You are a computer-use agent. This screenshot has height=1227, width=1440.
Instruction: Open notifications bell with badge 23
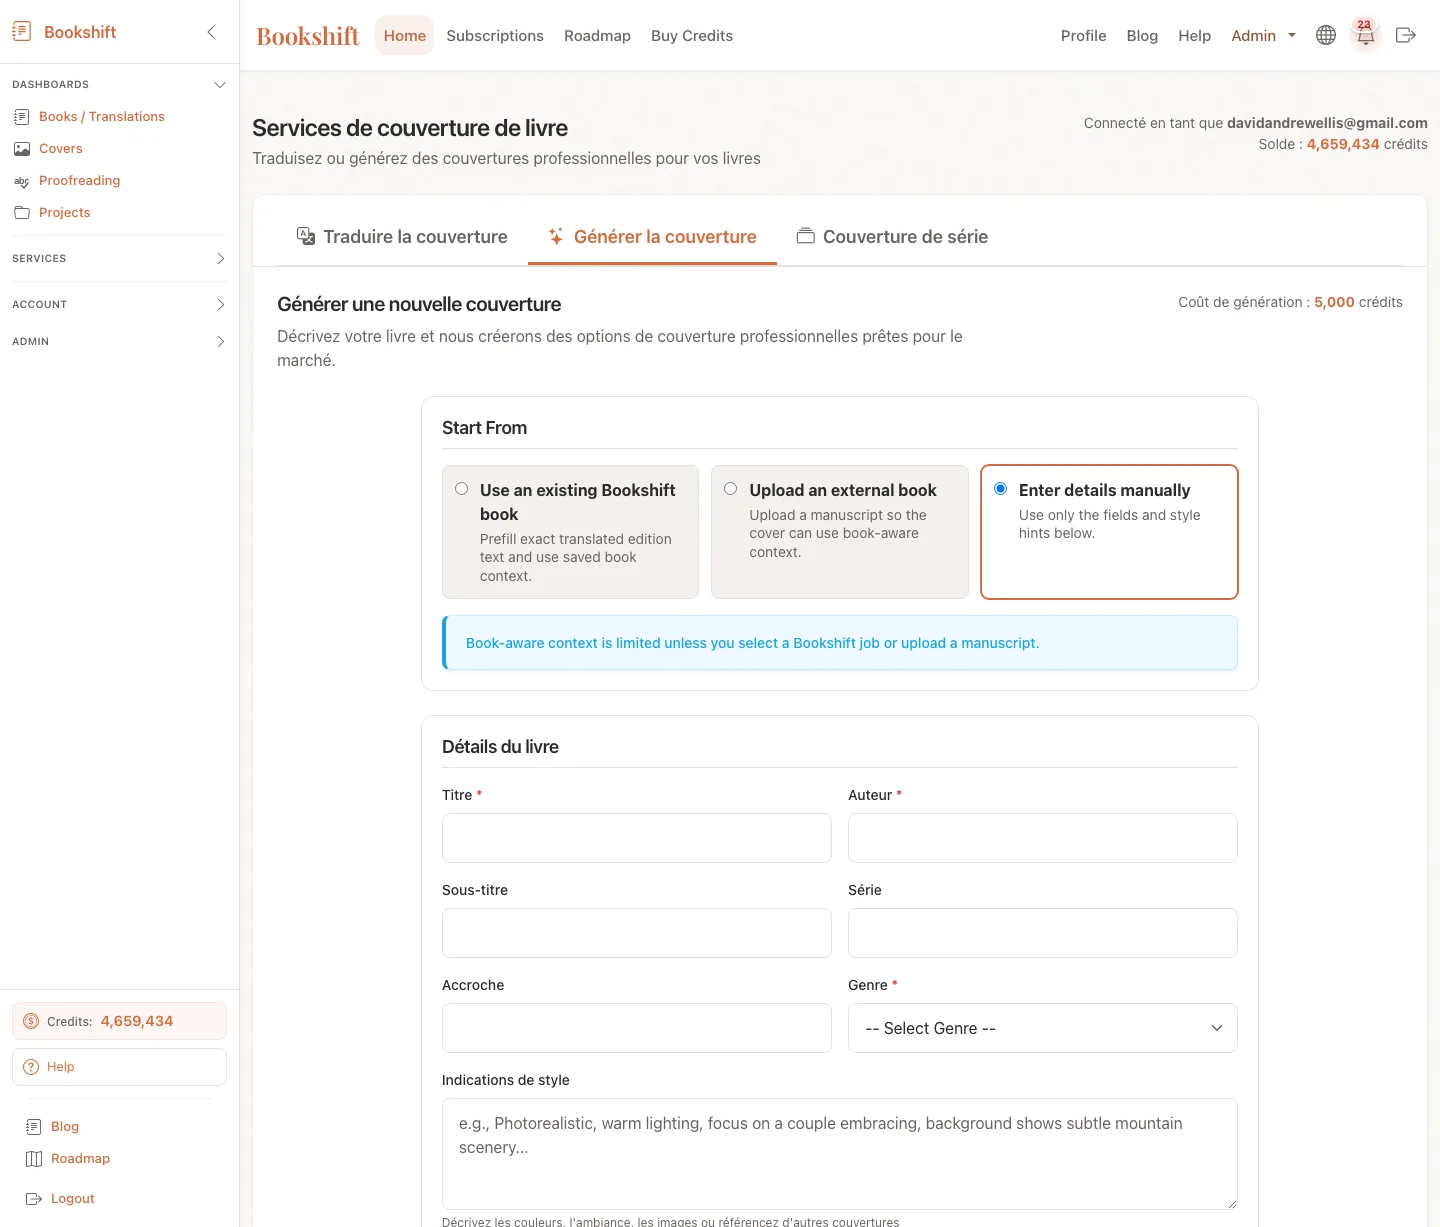(x=1365, y=35)
